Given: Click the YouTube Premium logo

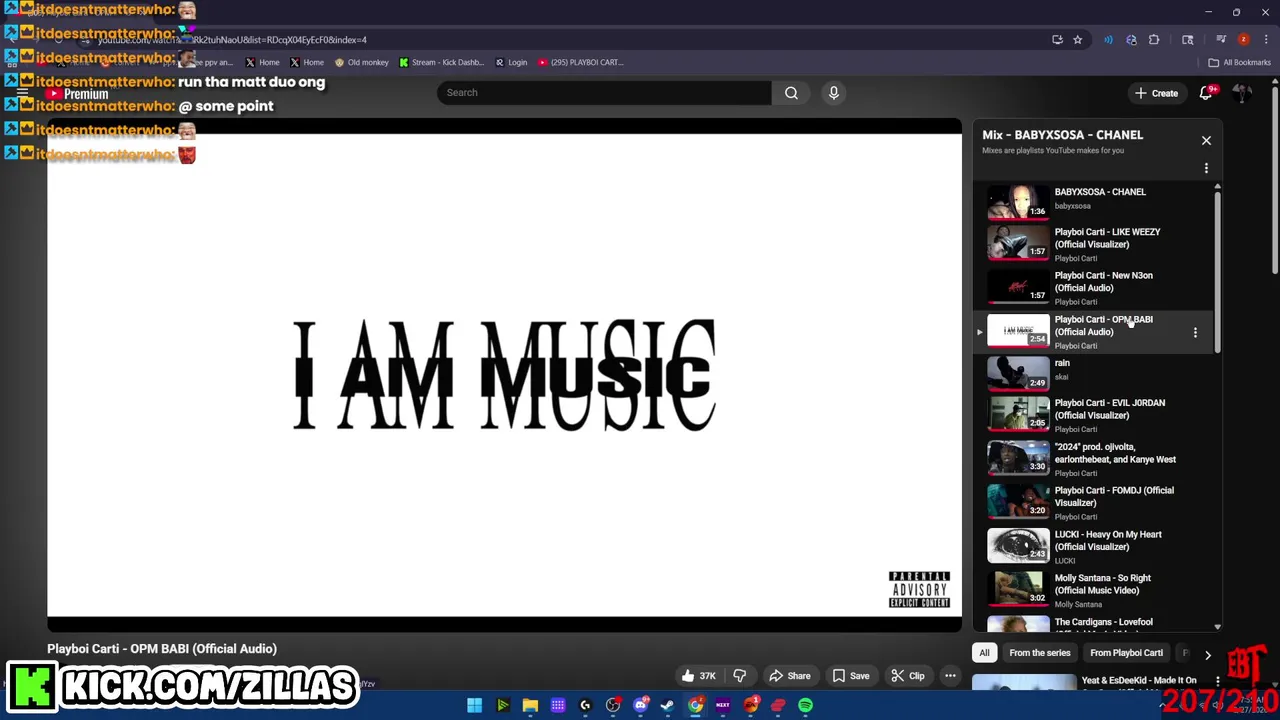Looking at the screenshot, I should [77, 94].
